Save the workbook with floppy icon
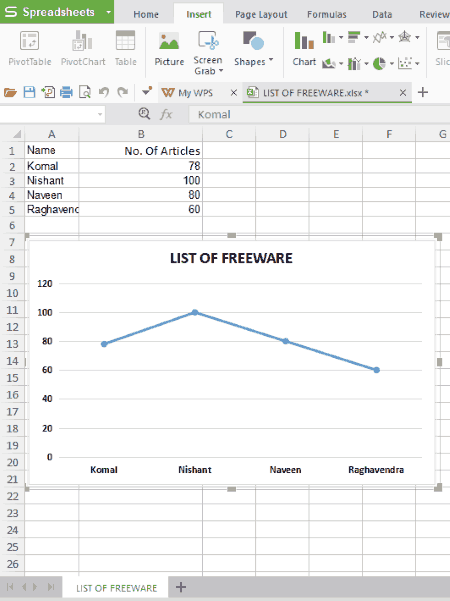 (29, 92)
